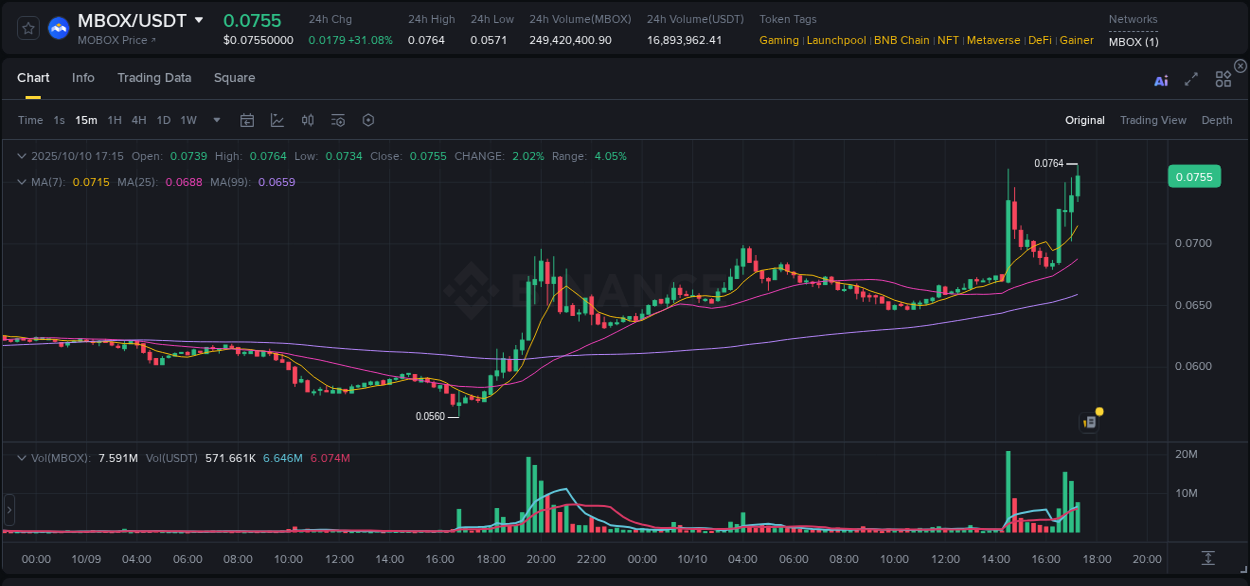Open the AI analysis assistant

pyautogui.click(x=1160, y=81)
